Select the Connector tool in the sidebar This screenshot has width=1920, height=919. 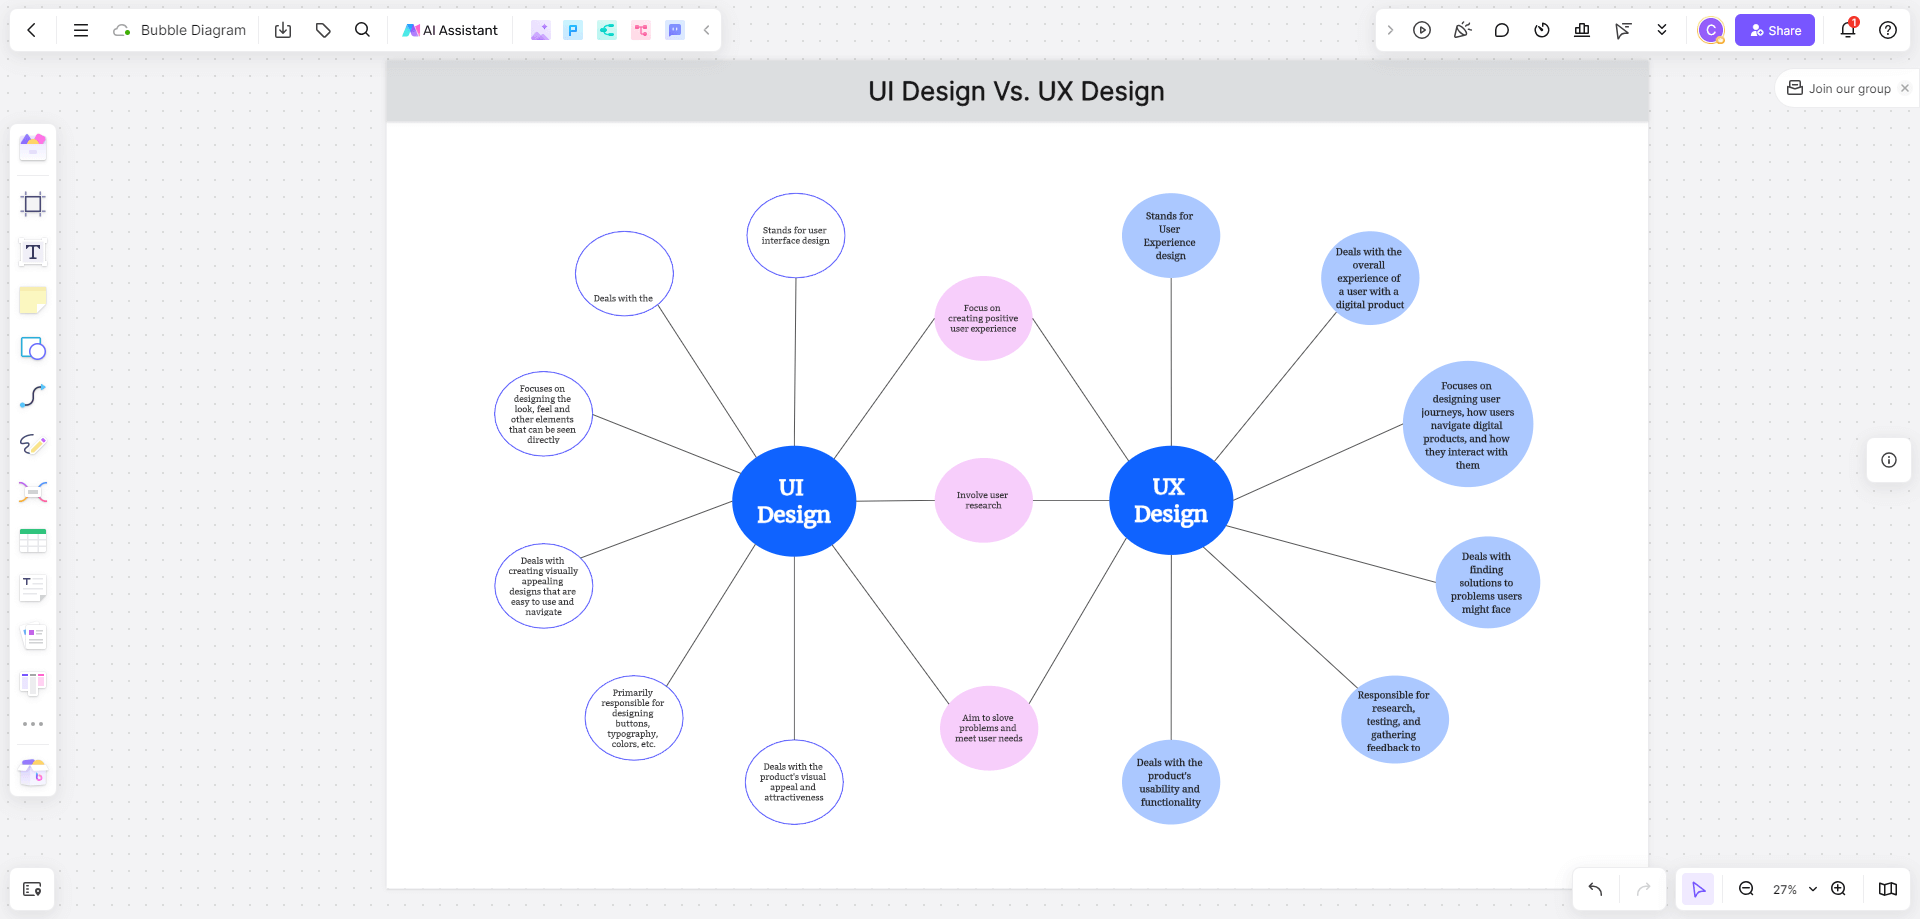pos(33,396)
